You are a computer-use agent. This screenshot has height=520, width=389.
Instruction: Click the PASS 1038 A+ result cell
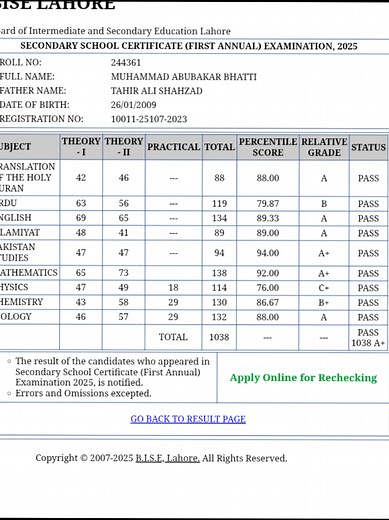(368, 337)
